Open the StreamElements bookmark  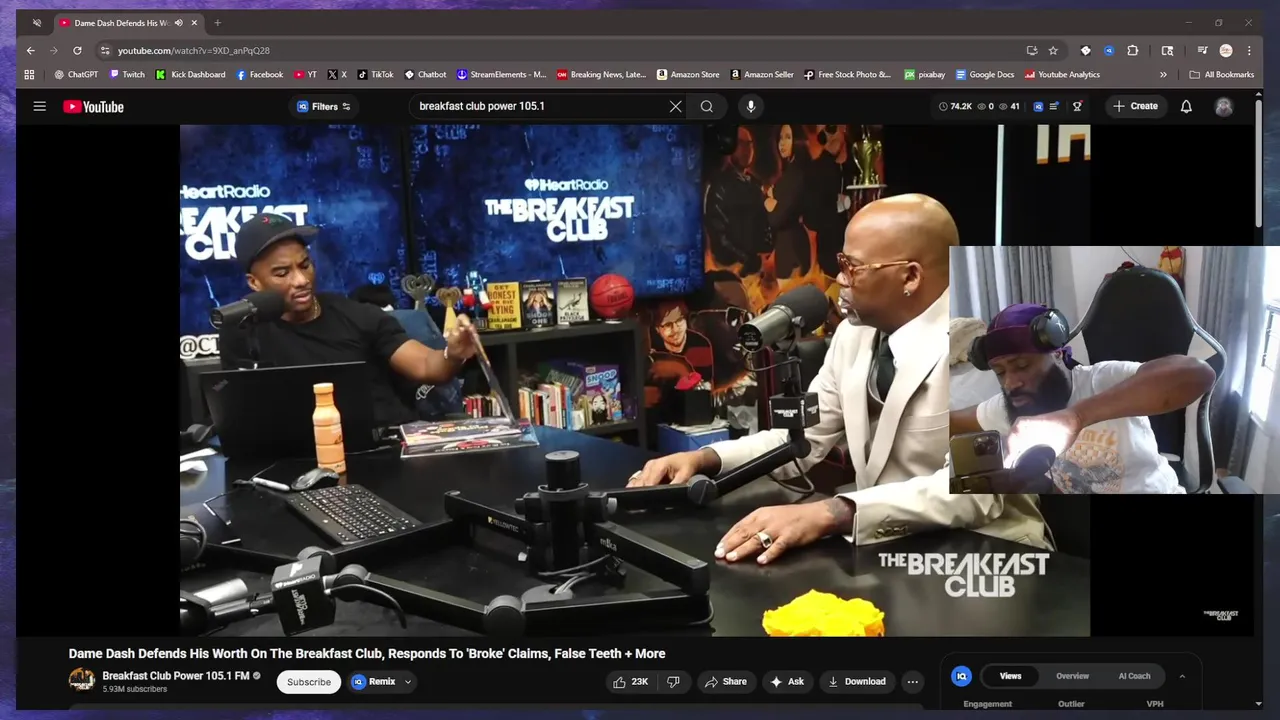point(502,74)
